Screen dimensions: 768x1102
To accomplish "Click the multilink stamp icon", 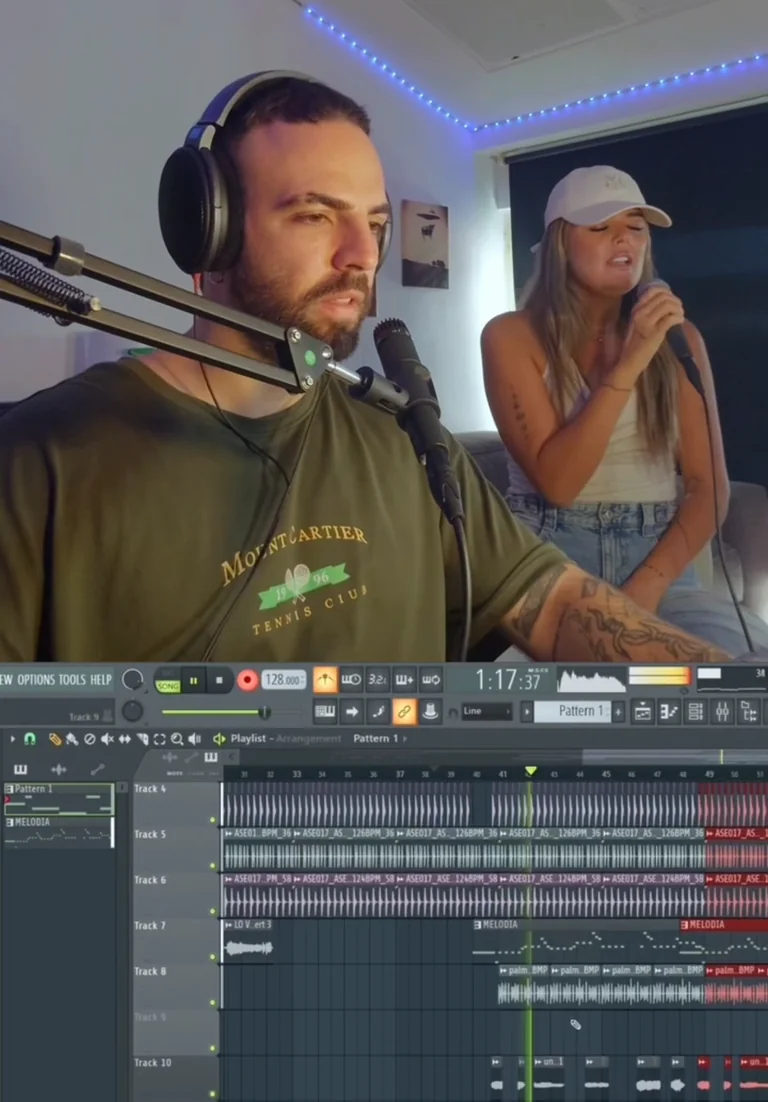I will [x=430, y=712].
